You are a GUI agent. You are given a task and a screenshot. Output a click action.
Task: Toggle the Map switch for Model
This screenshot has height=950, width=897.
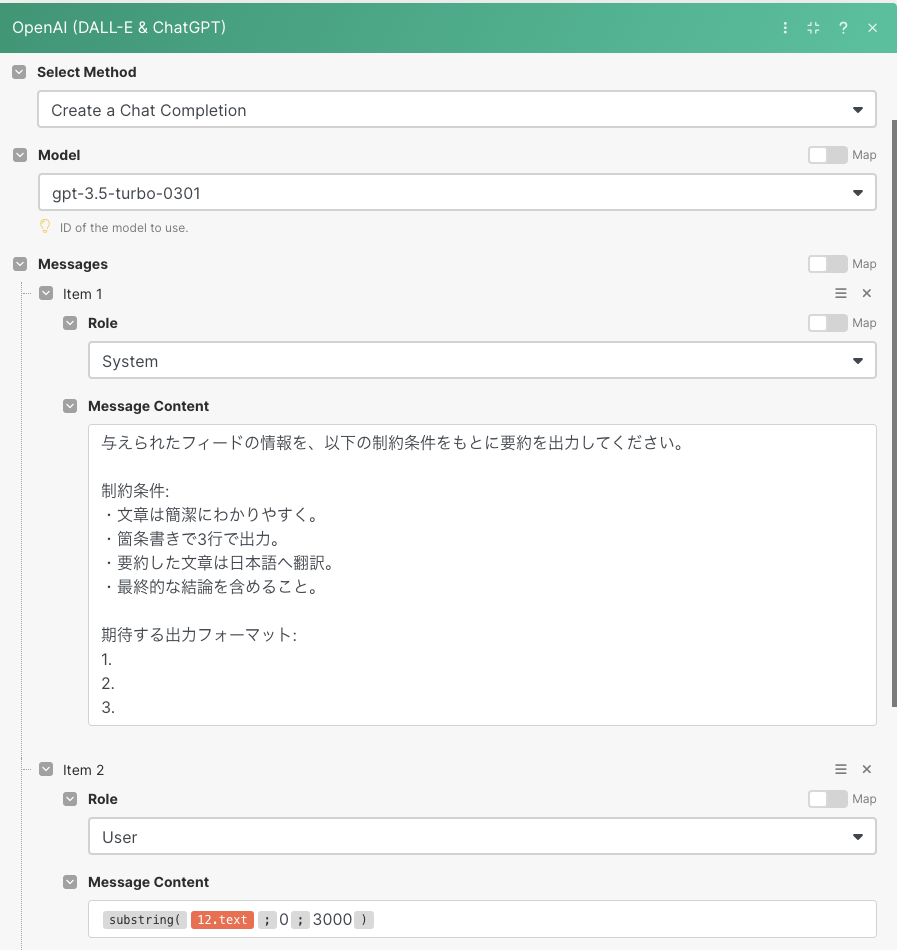point(827,155)
